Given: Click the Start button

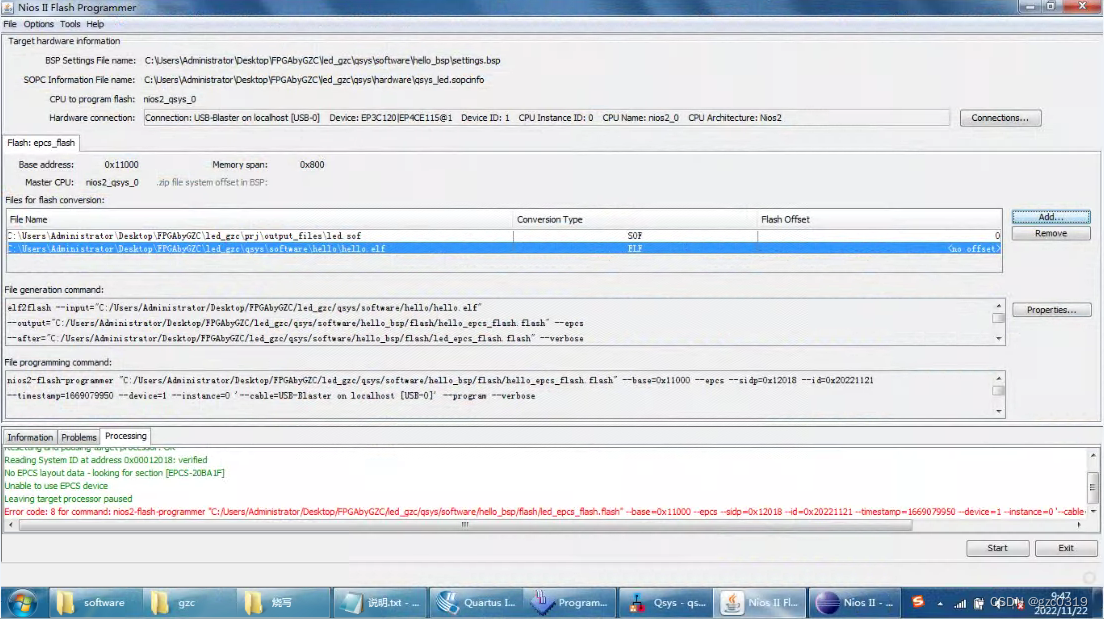Looking at the screenshot, I should coord(997,548).
